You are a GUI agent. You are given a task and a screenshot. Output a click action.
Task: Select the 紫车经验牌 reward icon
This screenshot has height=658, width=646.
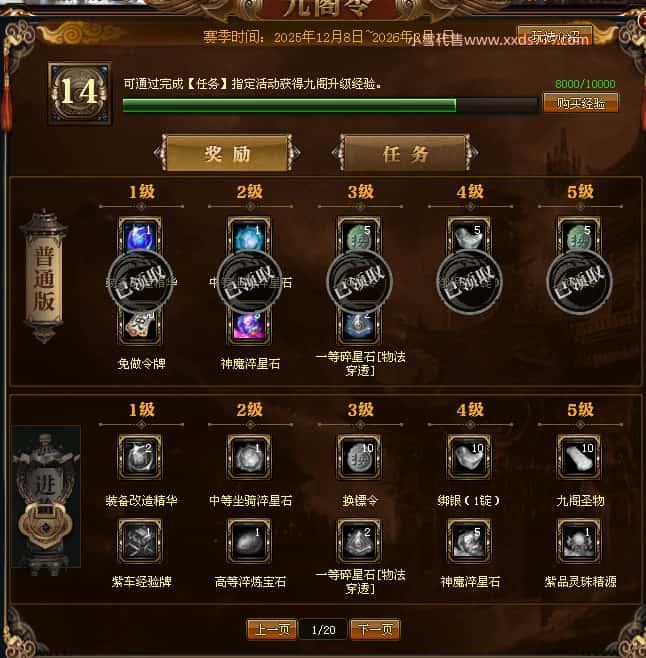140,540
